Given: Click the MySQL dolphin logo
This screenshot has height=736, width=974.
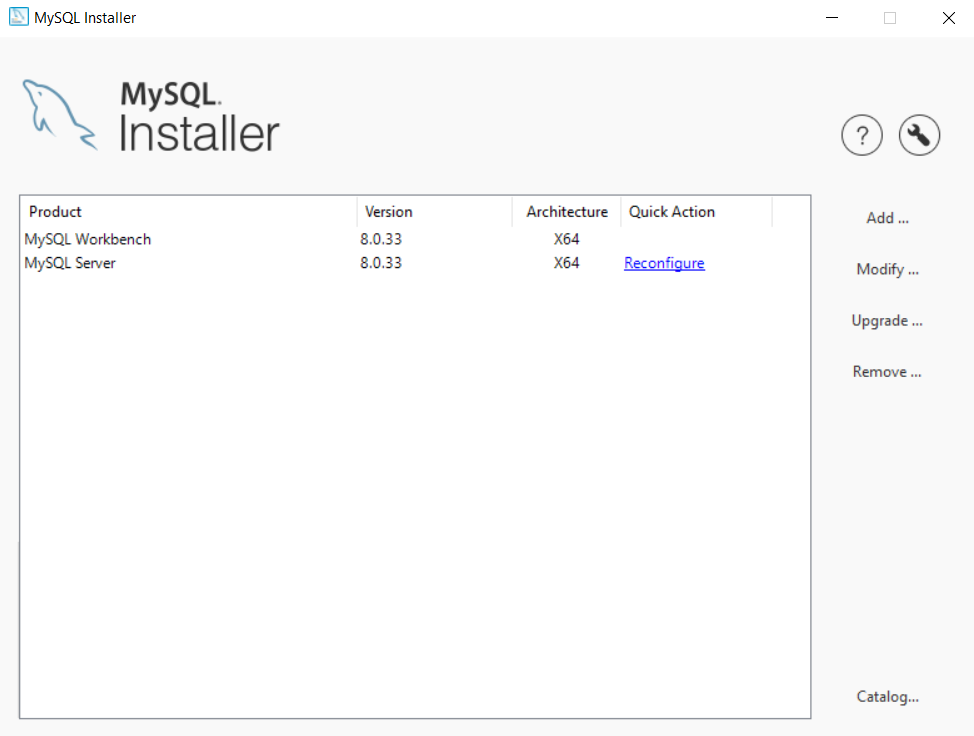Looking at the screenshot, I should (x=58, y=113).
